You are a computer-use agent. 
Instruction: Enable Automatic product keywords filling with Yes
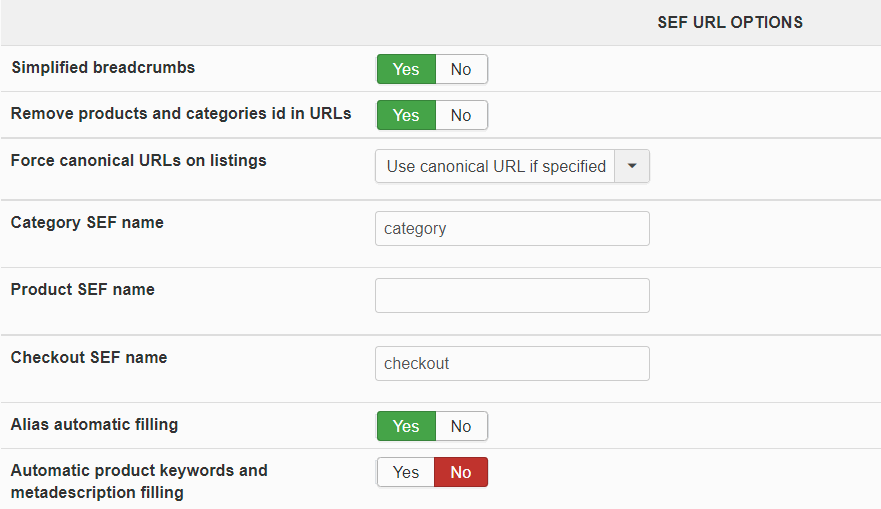pos(406,472)
